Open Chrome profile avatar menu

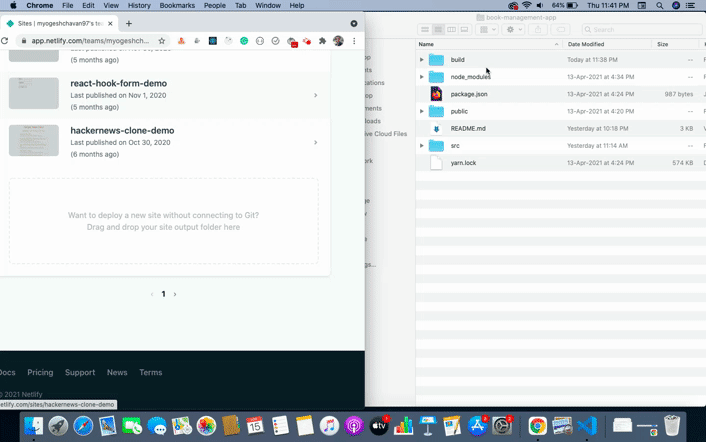tap(338, 41)
